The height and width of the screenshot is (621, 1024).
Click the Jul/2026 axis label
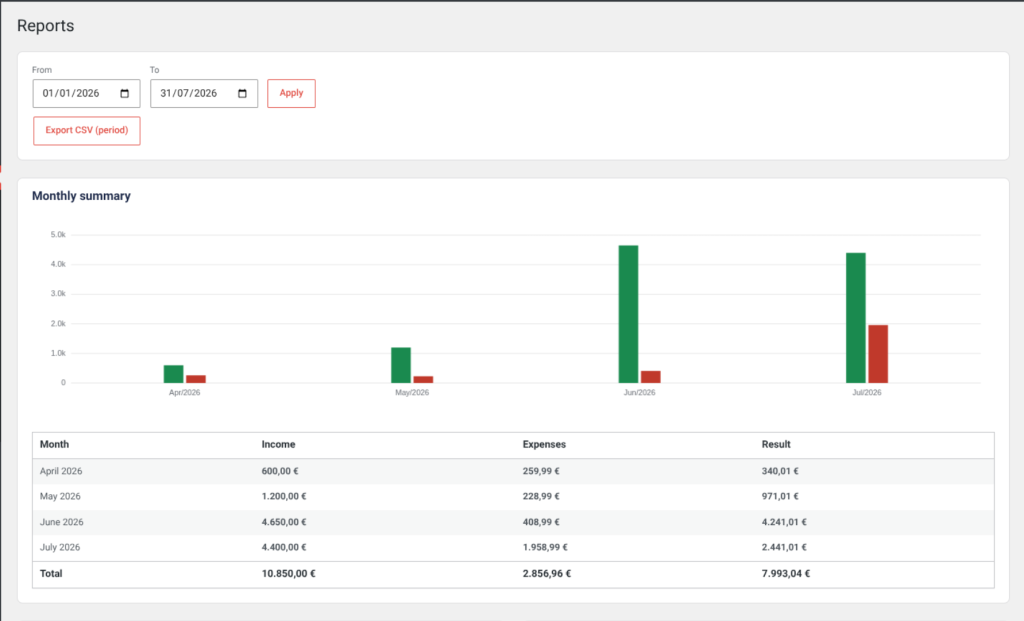pyautogui.click(x=867, y=392)
